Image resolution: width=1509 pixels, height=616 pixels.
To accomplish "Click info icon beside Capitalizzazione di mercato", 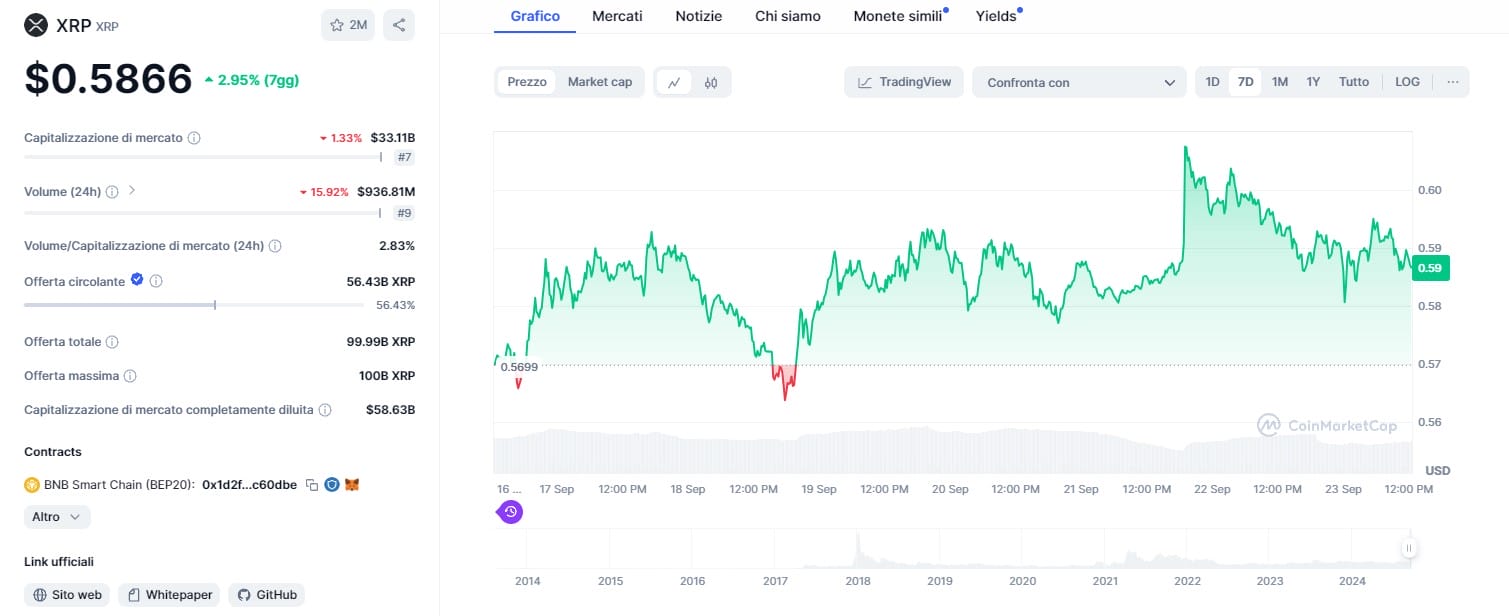I will (x=194, y=138).
